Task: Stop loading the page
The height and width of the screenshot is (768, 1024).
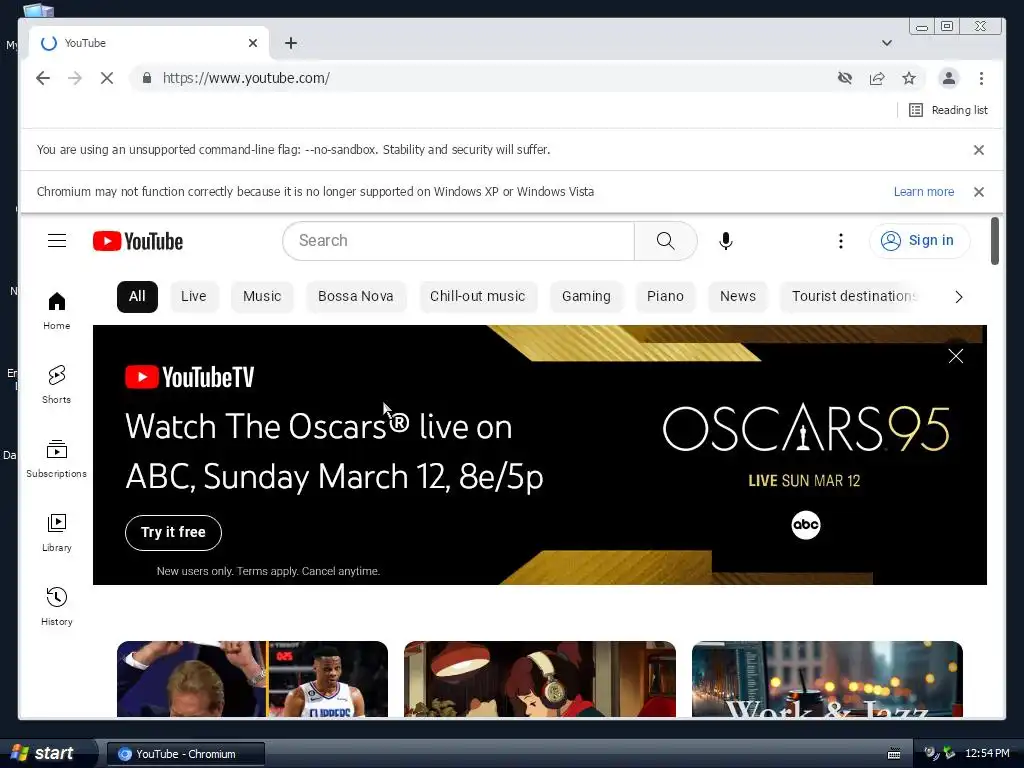Action: [x=107, y=78]
